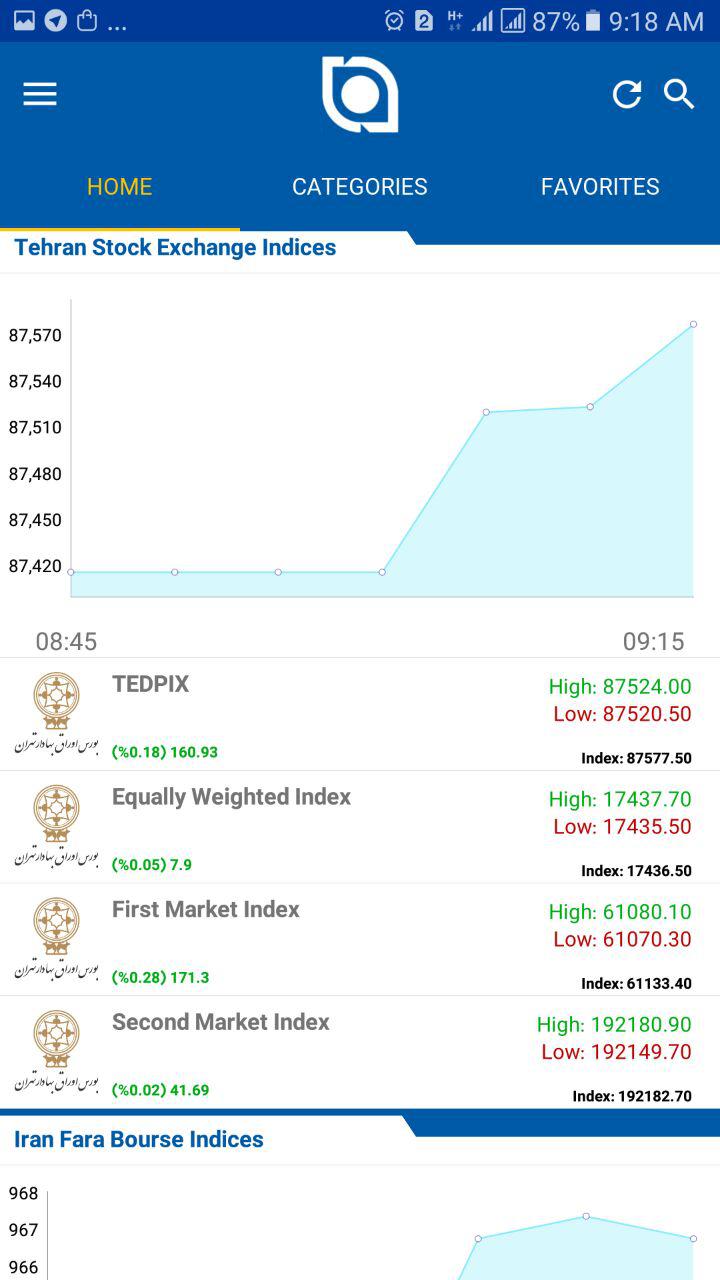Tap the Second Market Index logo

[x=56, y=1052]
